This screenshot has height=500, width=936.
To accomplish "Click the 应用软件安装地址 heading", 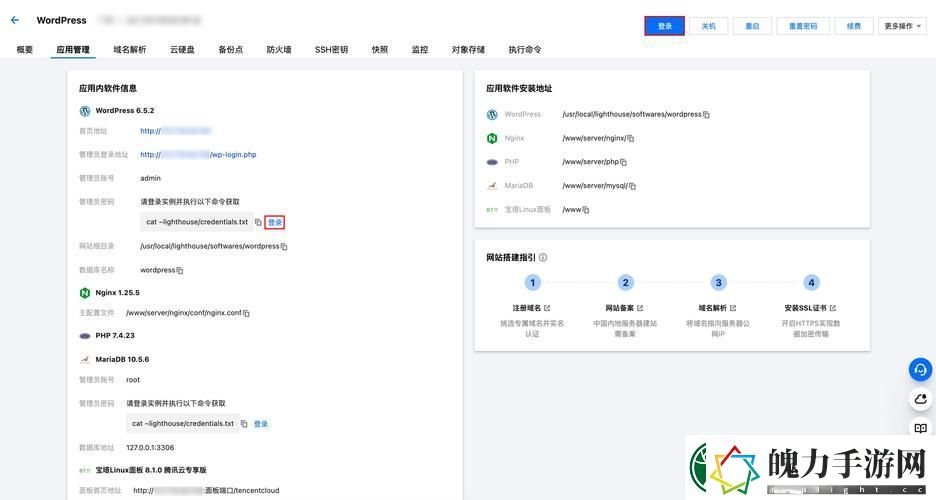I will click(519, 88).
